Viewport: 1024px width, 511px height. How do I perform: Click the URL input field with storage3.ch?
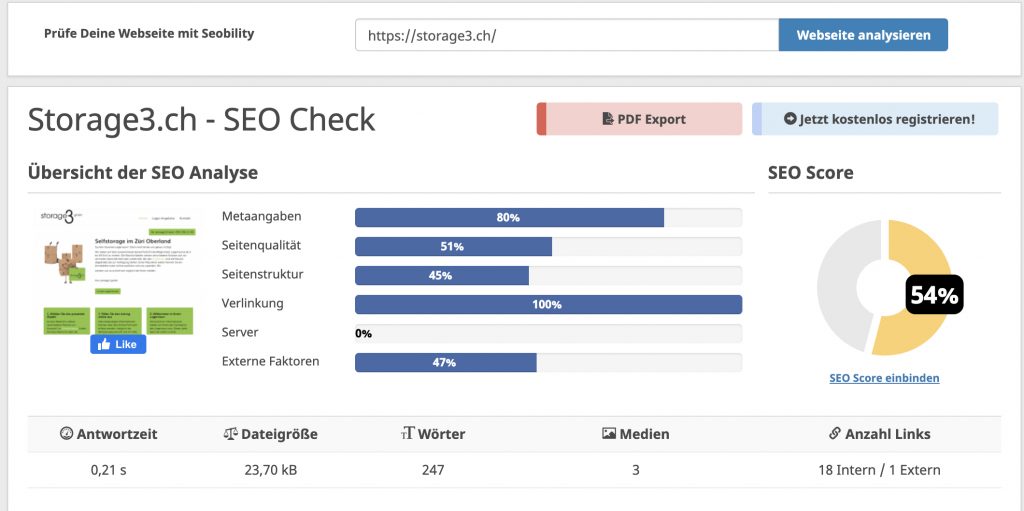pos(566,35)
